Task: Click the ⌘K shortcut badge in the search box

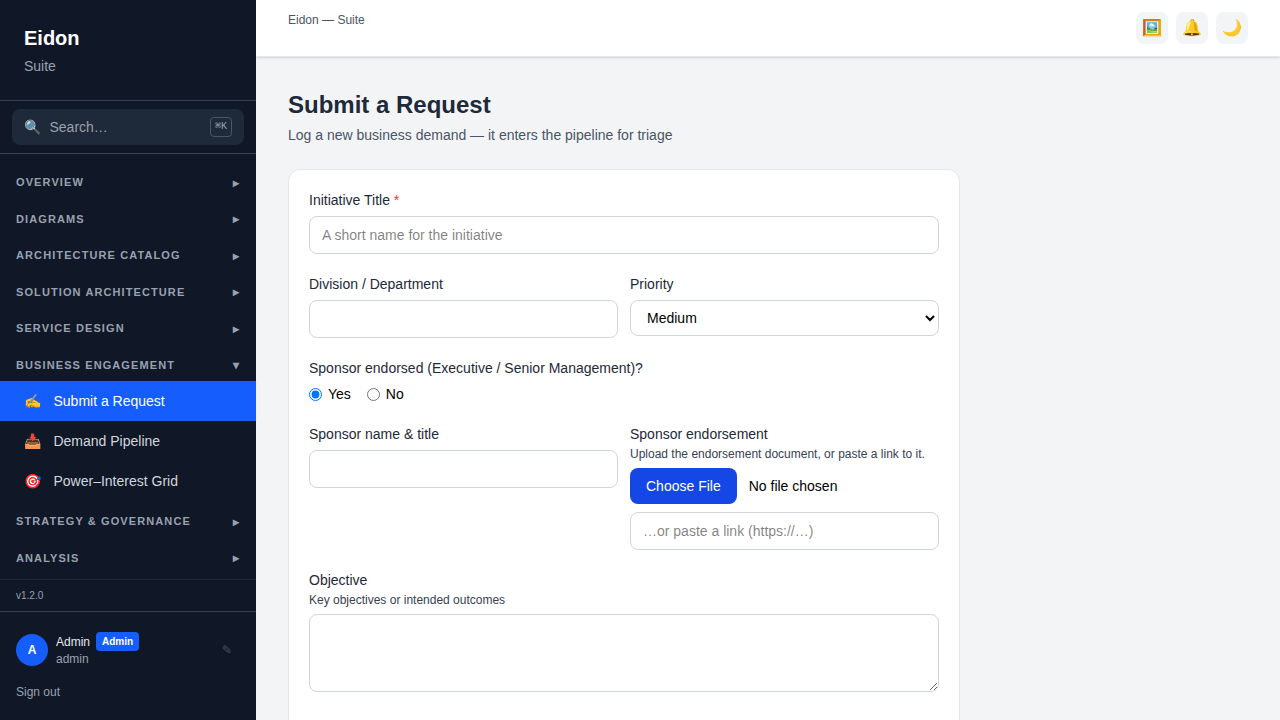Action: point(221,127)
